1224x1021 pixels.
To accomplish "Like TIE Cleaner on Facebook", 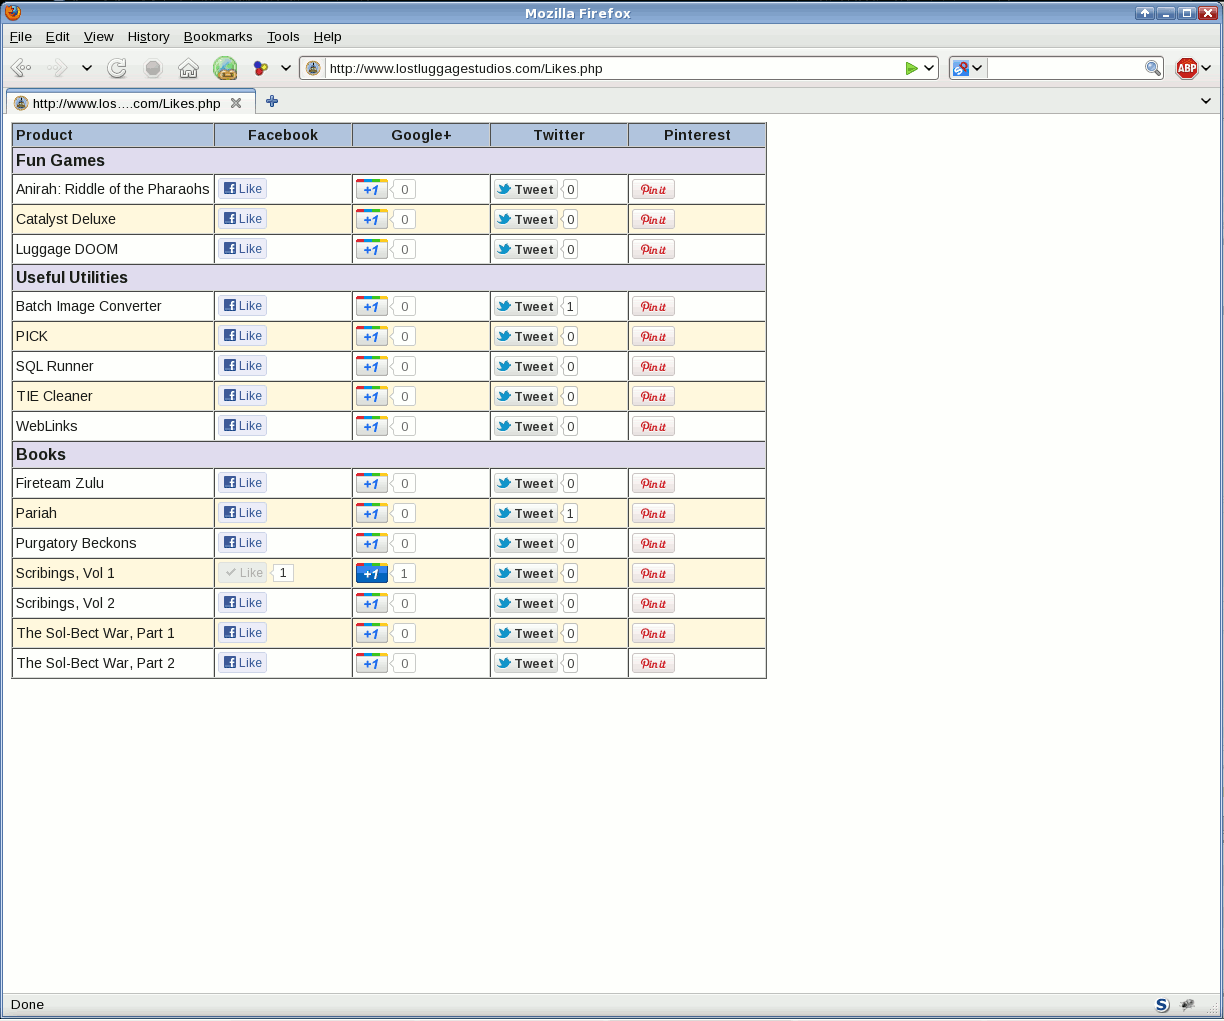I will click(x=243, y=396).
